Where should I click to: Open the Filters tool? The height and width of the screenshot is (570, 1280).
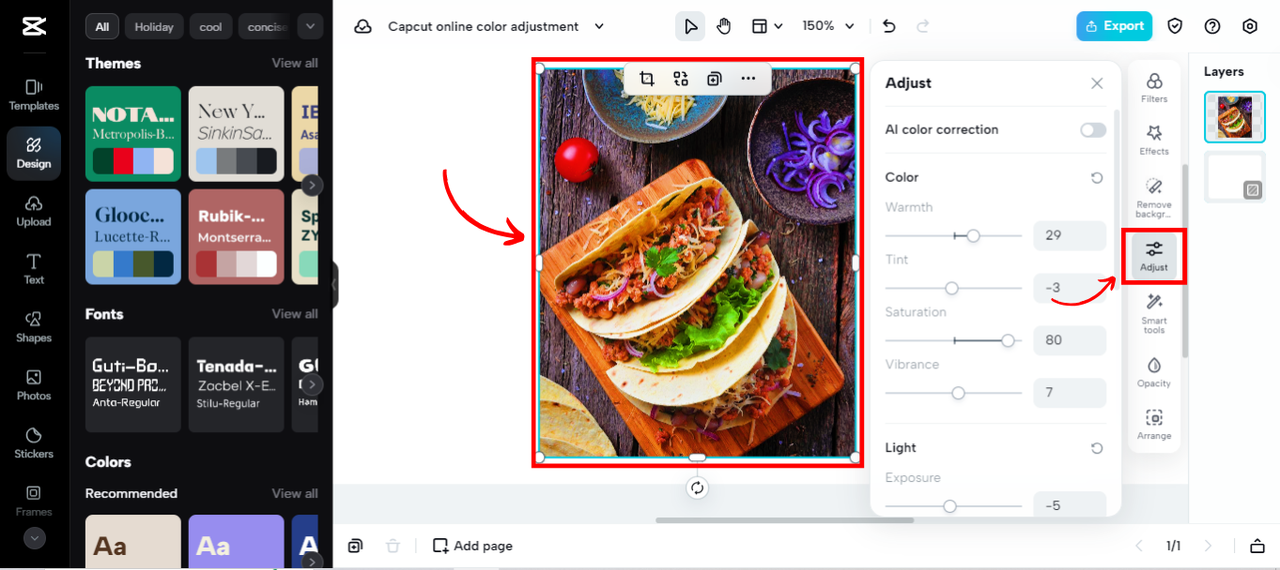tap(1154, 87)
